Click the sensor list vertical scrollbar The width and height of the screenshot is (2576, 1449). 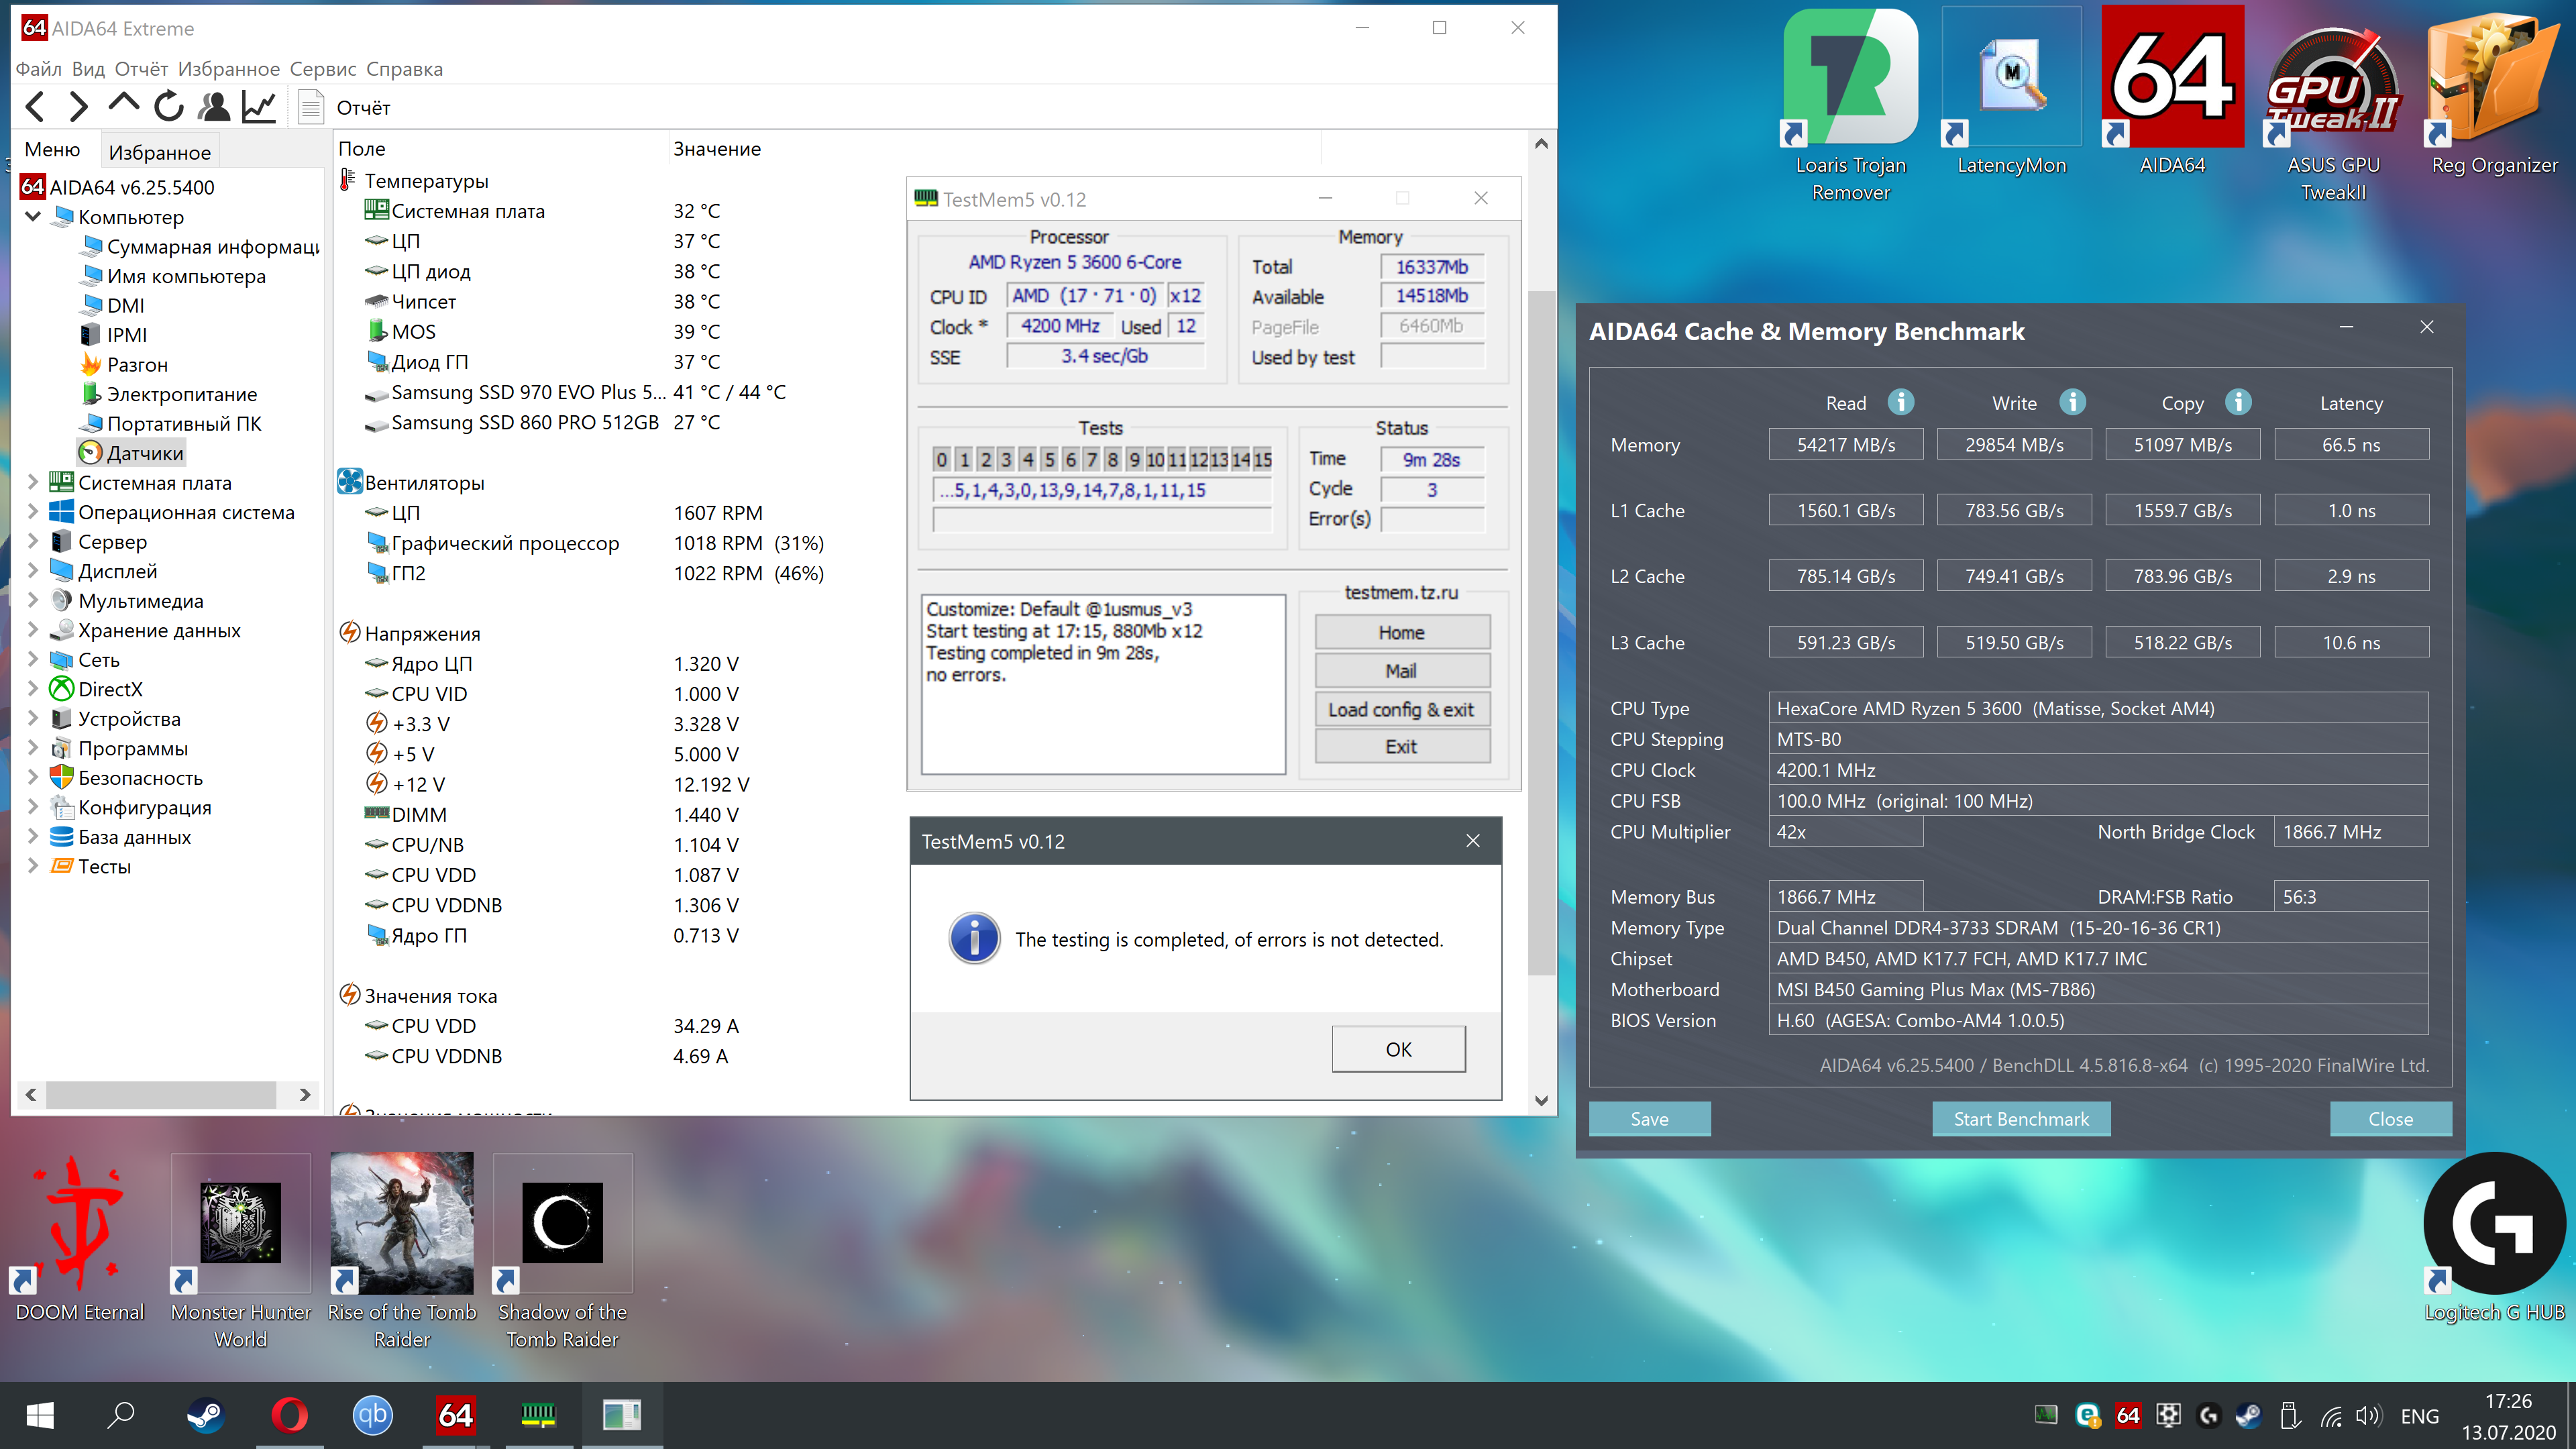coord(1541,630)
